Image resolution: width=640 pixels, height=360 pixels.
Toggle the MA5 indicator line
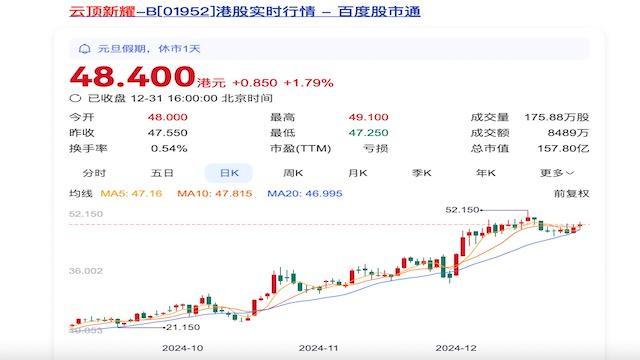point(131,193)
